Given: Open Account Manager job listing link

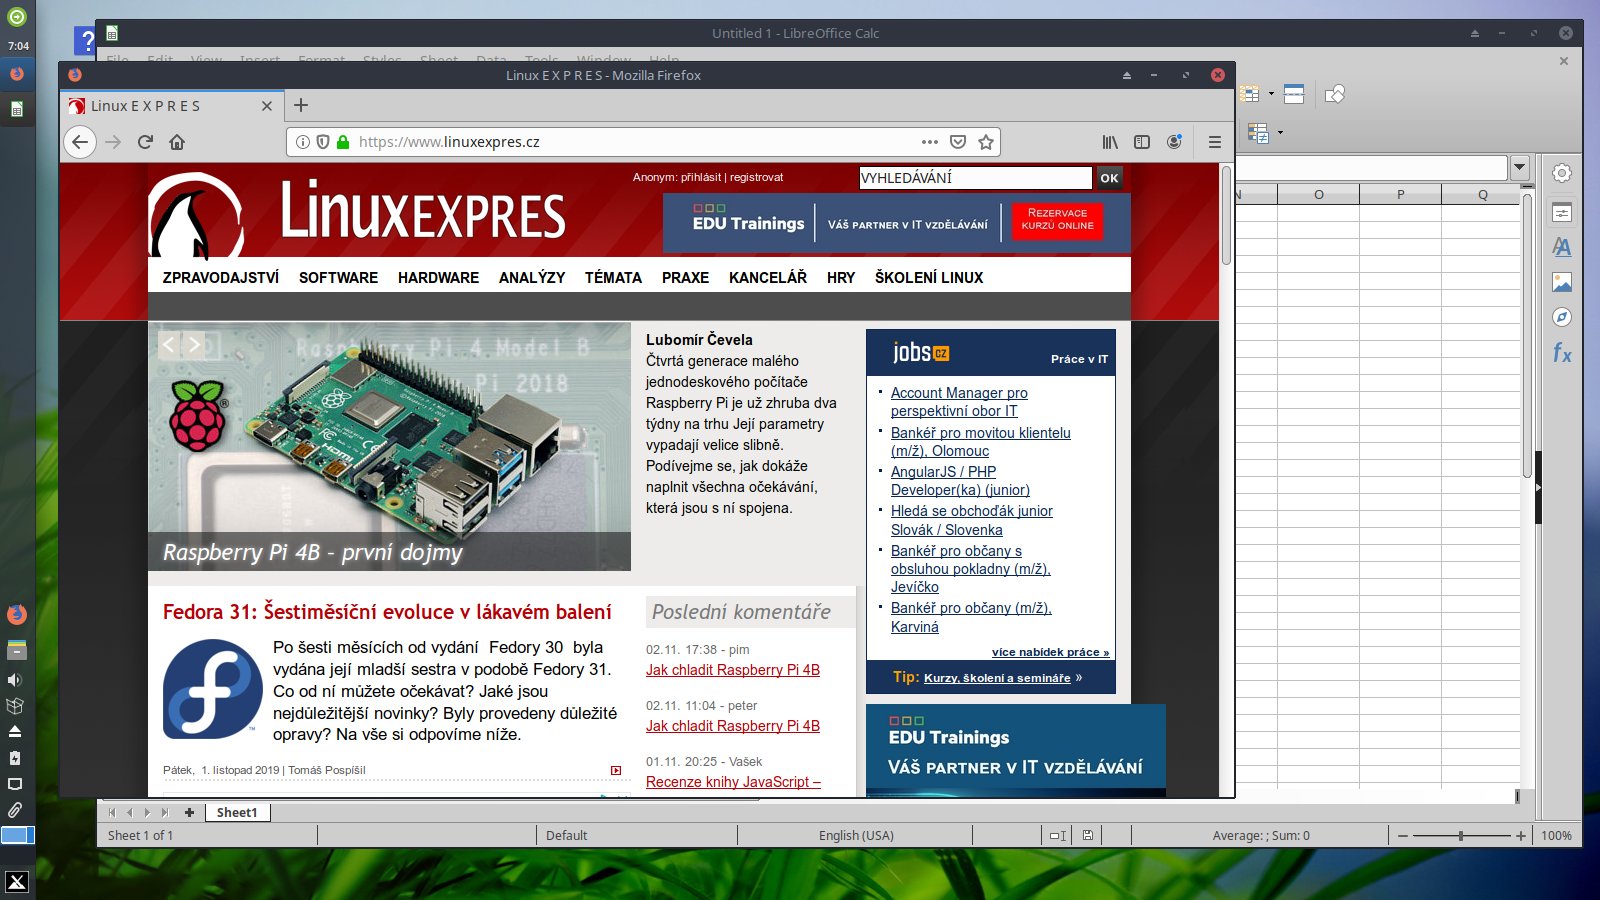Looking at the screenshot, I should tap(959, 402).
